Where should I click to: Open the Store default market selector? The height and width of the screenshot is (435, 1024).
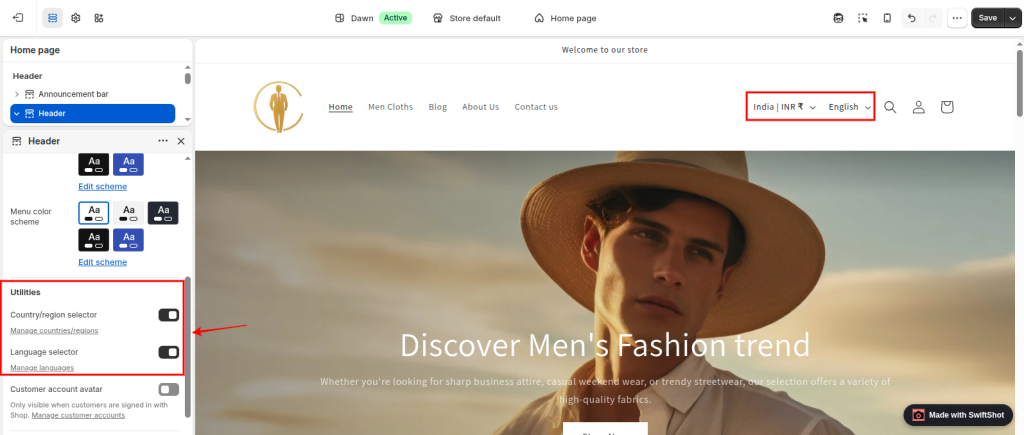point(467,18)
